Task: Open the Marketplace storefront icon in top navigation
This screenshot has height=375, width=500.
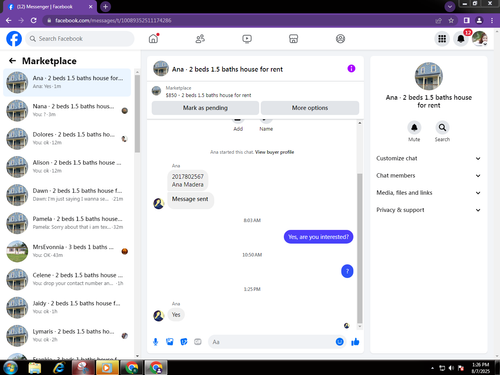Action: pyautogui.click(x=293, y=39)
